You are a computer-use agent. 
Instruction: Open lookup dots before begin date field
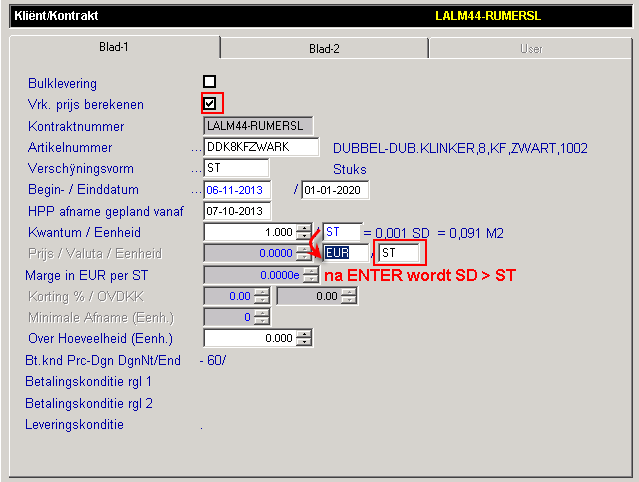click(196, 193)
